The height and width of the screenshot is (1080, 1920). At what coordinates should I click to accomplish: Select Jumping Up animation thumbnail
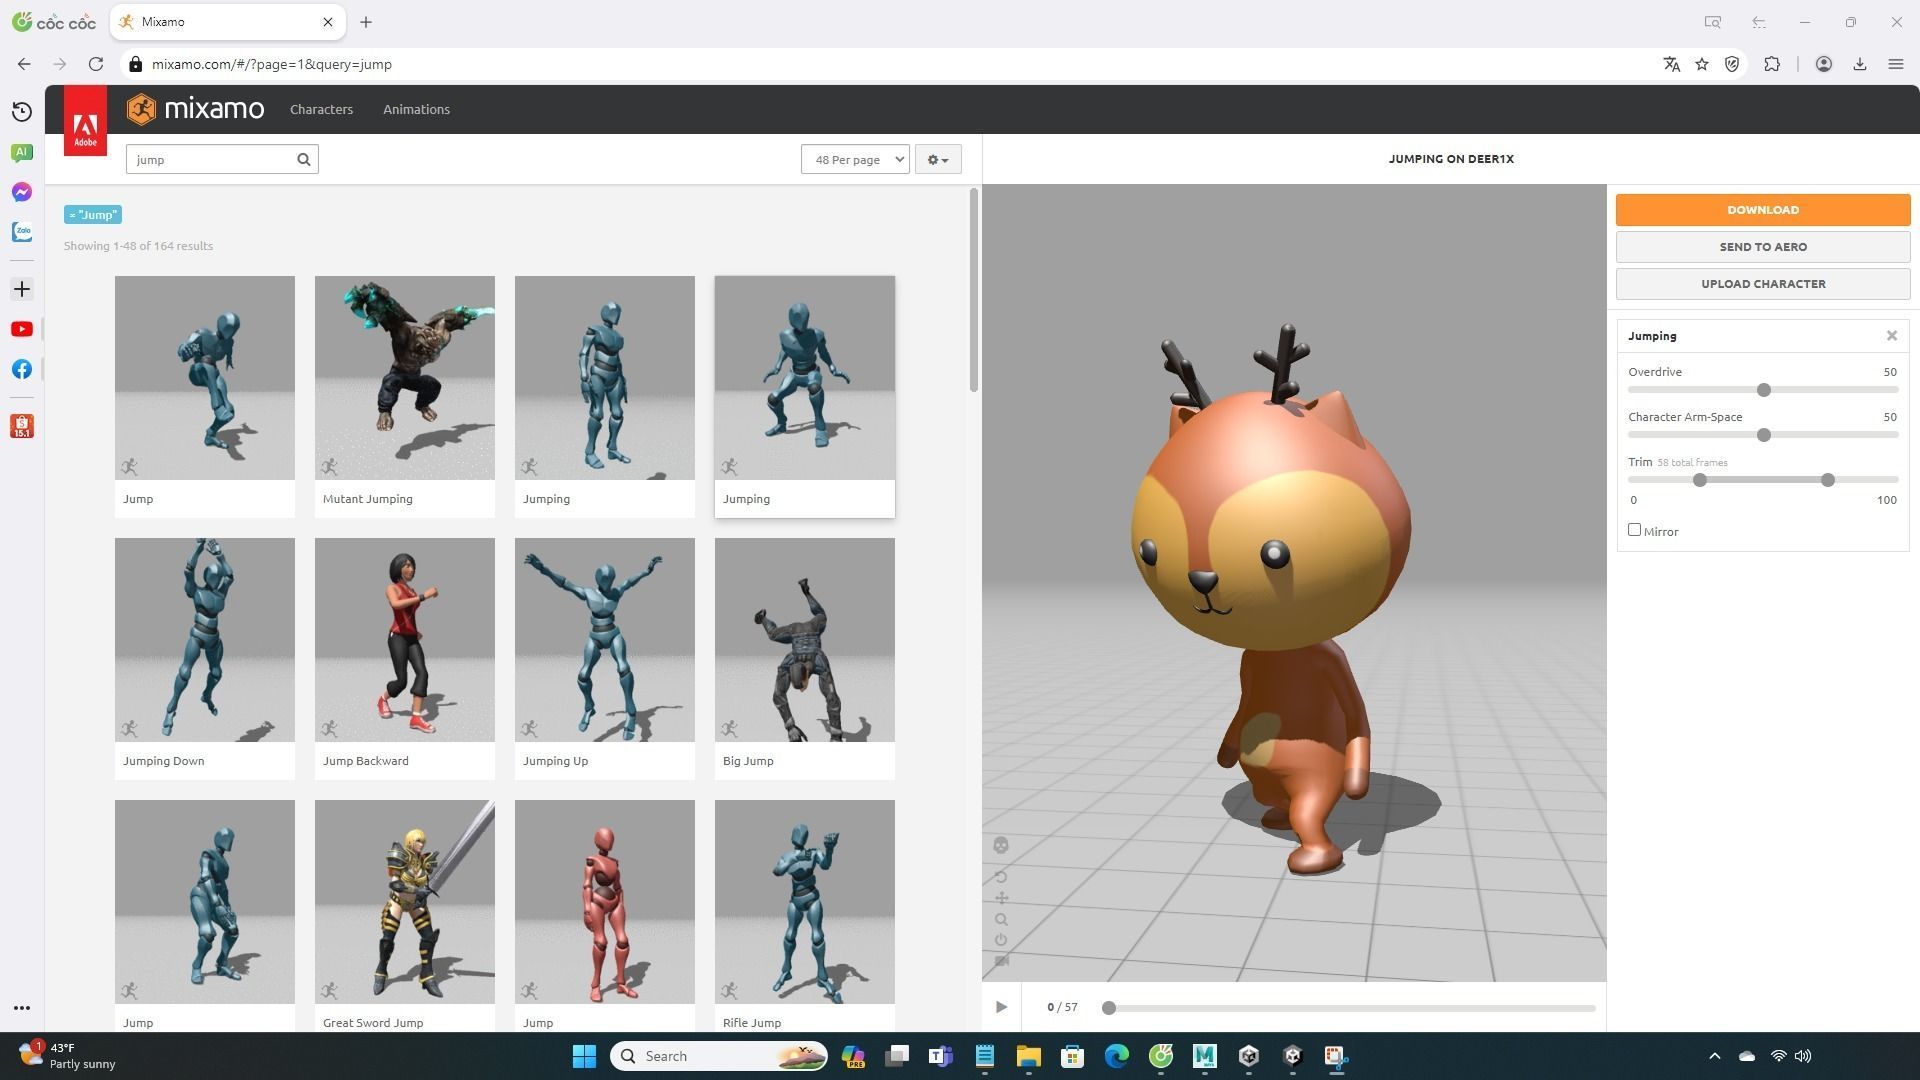604,640
